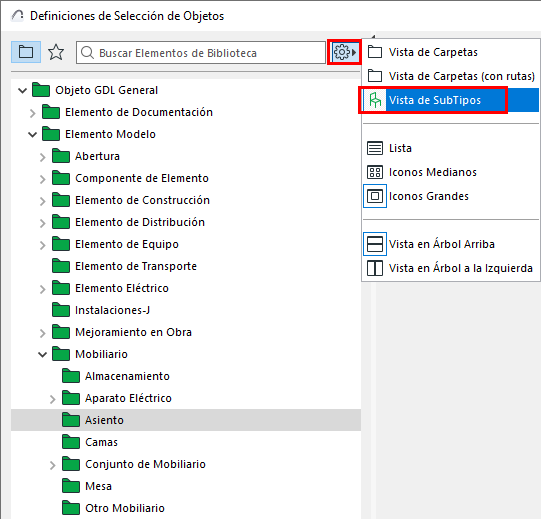The width and height of the screenshot is (541, 519).
Task: Collapse the Elemento Modelo node
Action: tap(32, 135)
